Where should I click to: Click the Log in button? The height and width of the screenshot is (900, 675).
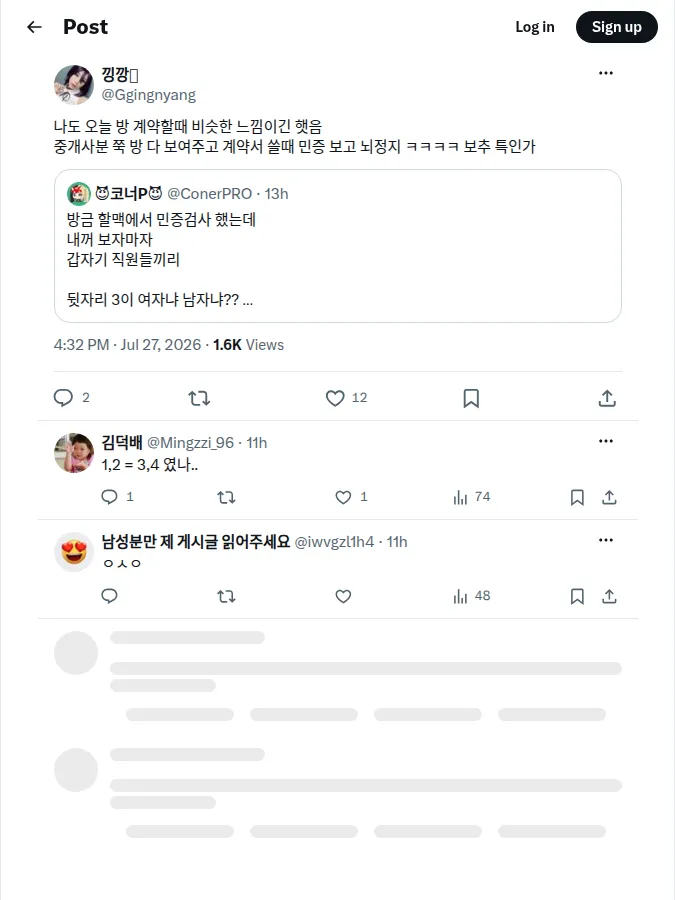coord(535,27)
